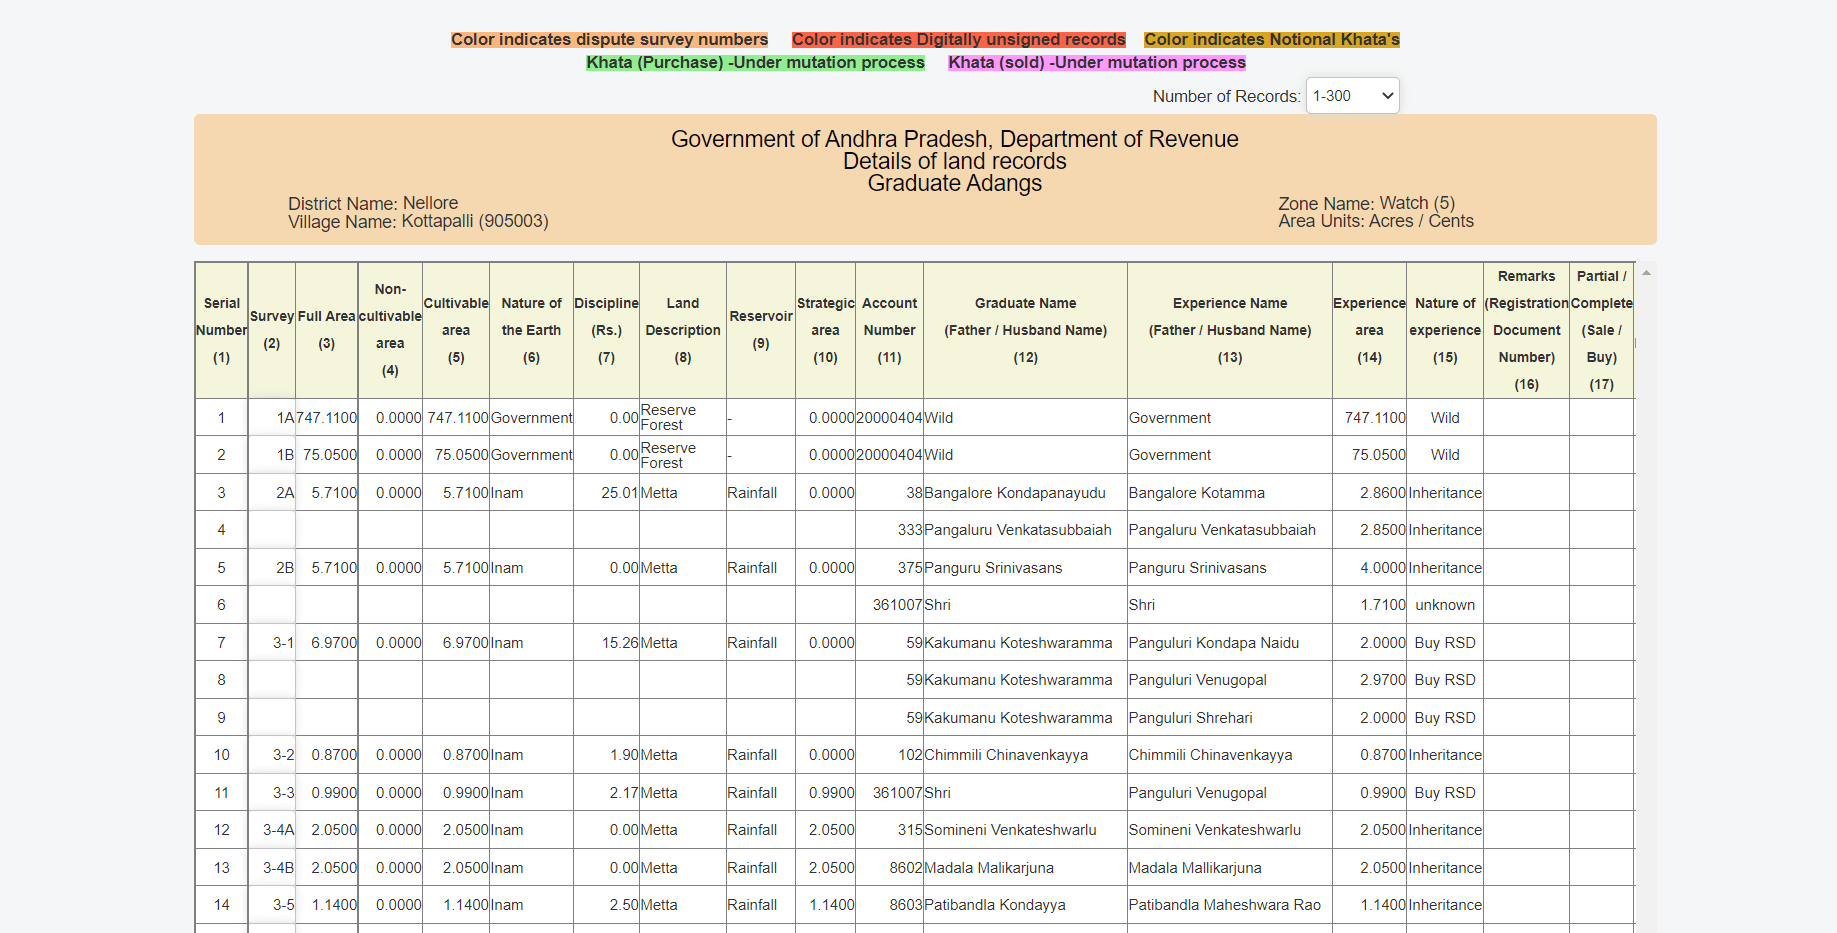Image resolution: width=1837 pixels, height=933 pixels.
Task: Click serial number 1 in the table
Action: [x=221, y=417]
